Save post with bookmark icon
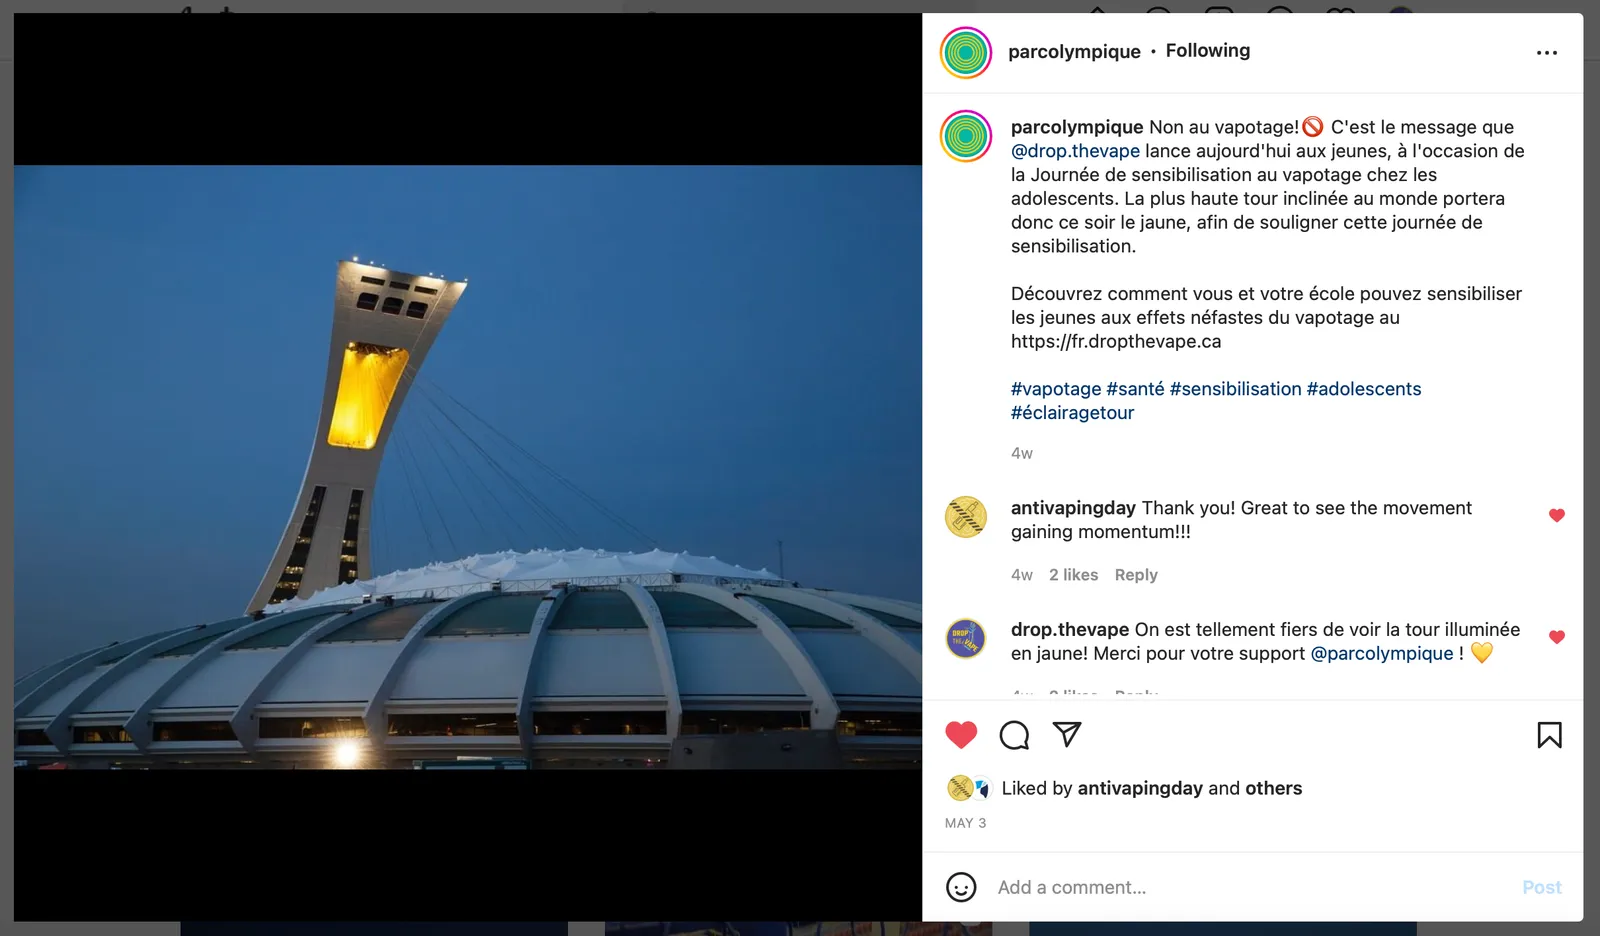This screenshot has width=1600, height=936. pos(1549,735)
